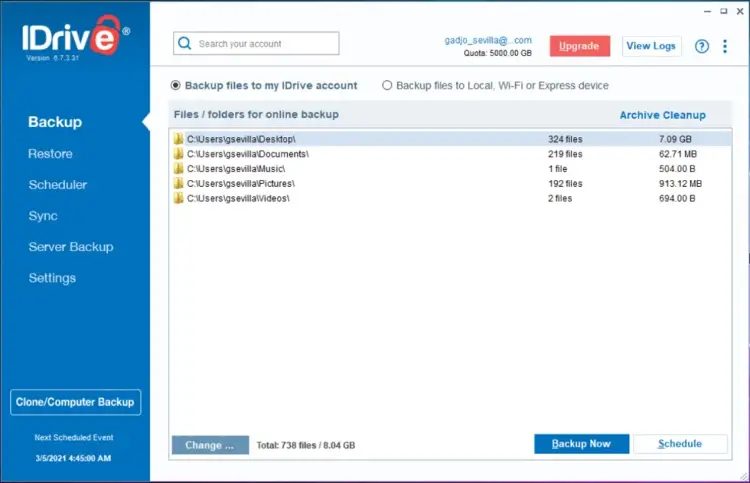
Task: Open Settings in the sidebar
Action: coord(52,278)
